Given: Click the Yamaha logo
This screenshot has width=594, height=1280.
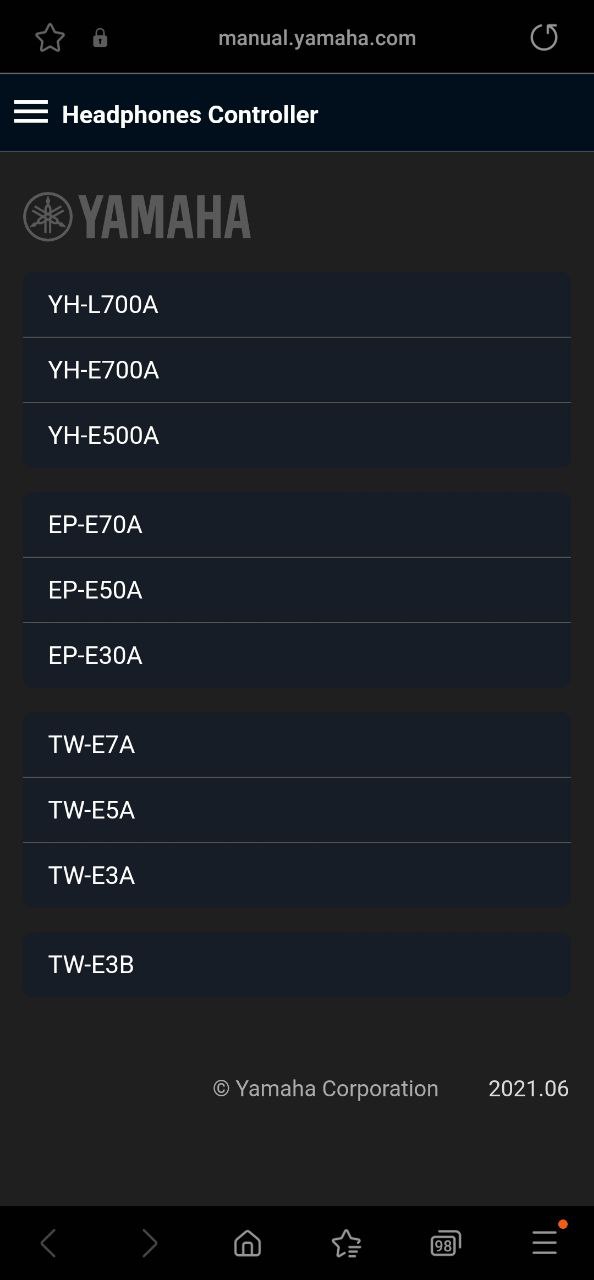Looking at the screenshot, I should [x=137, y=217].
